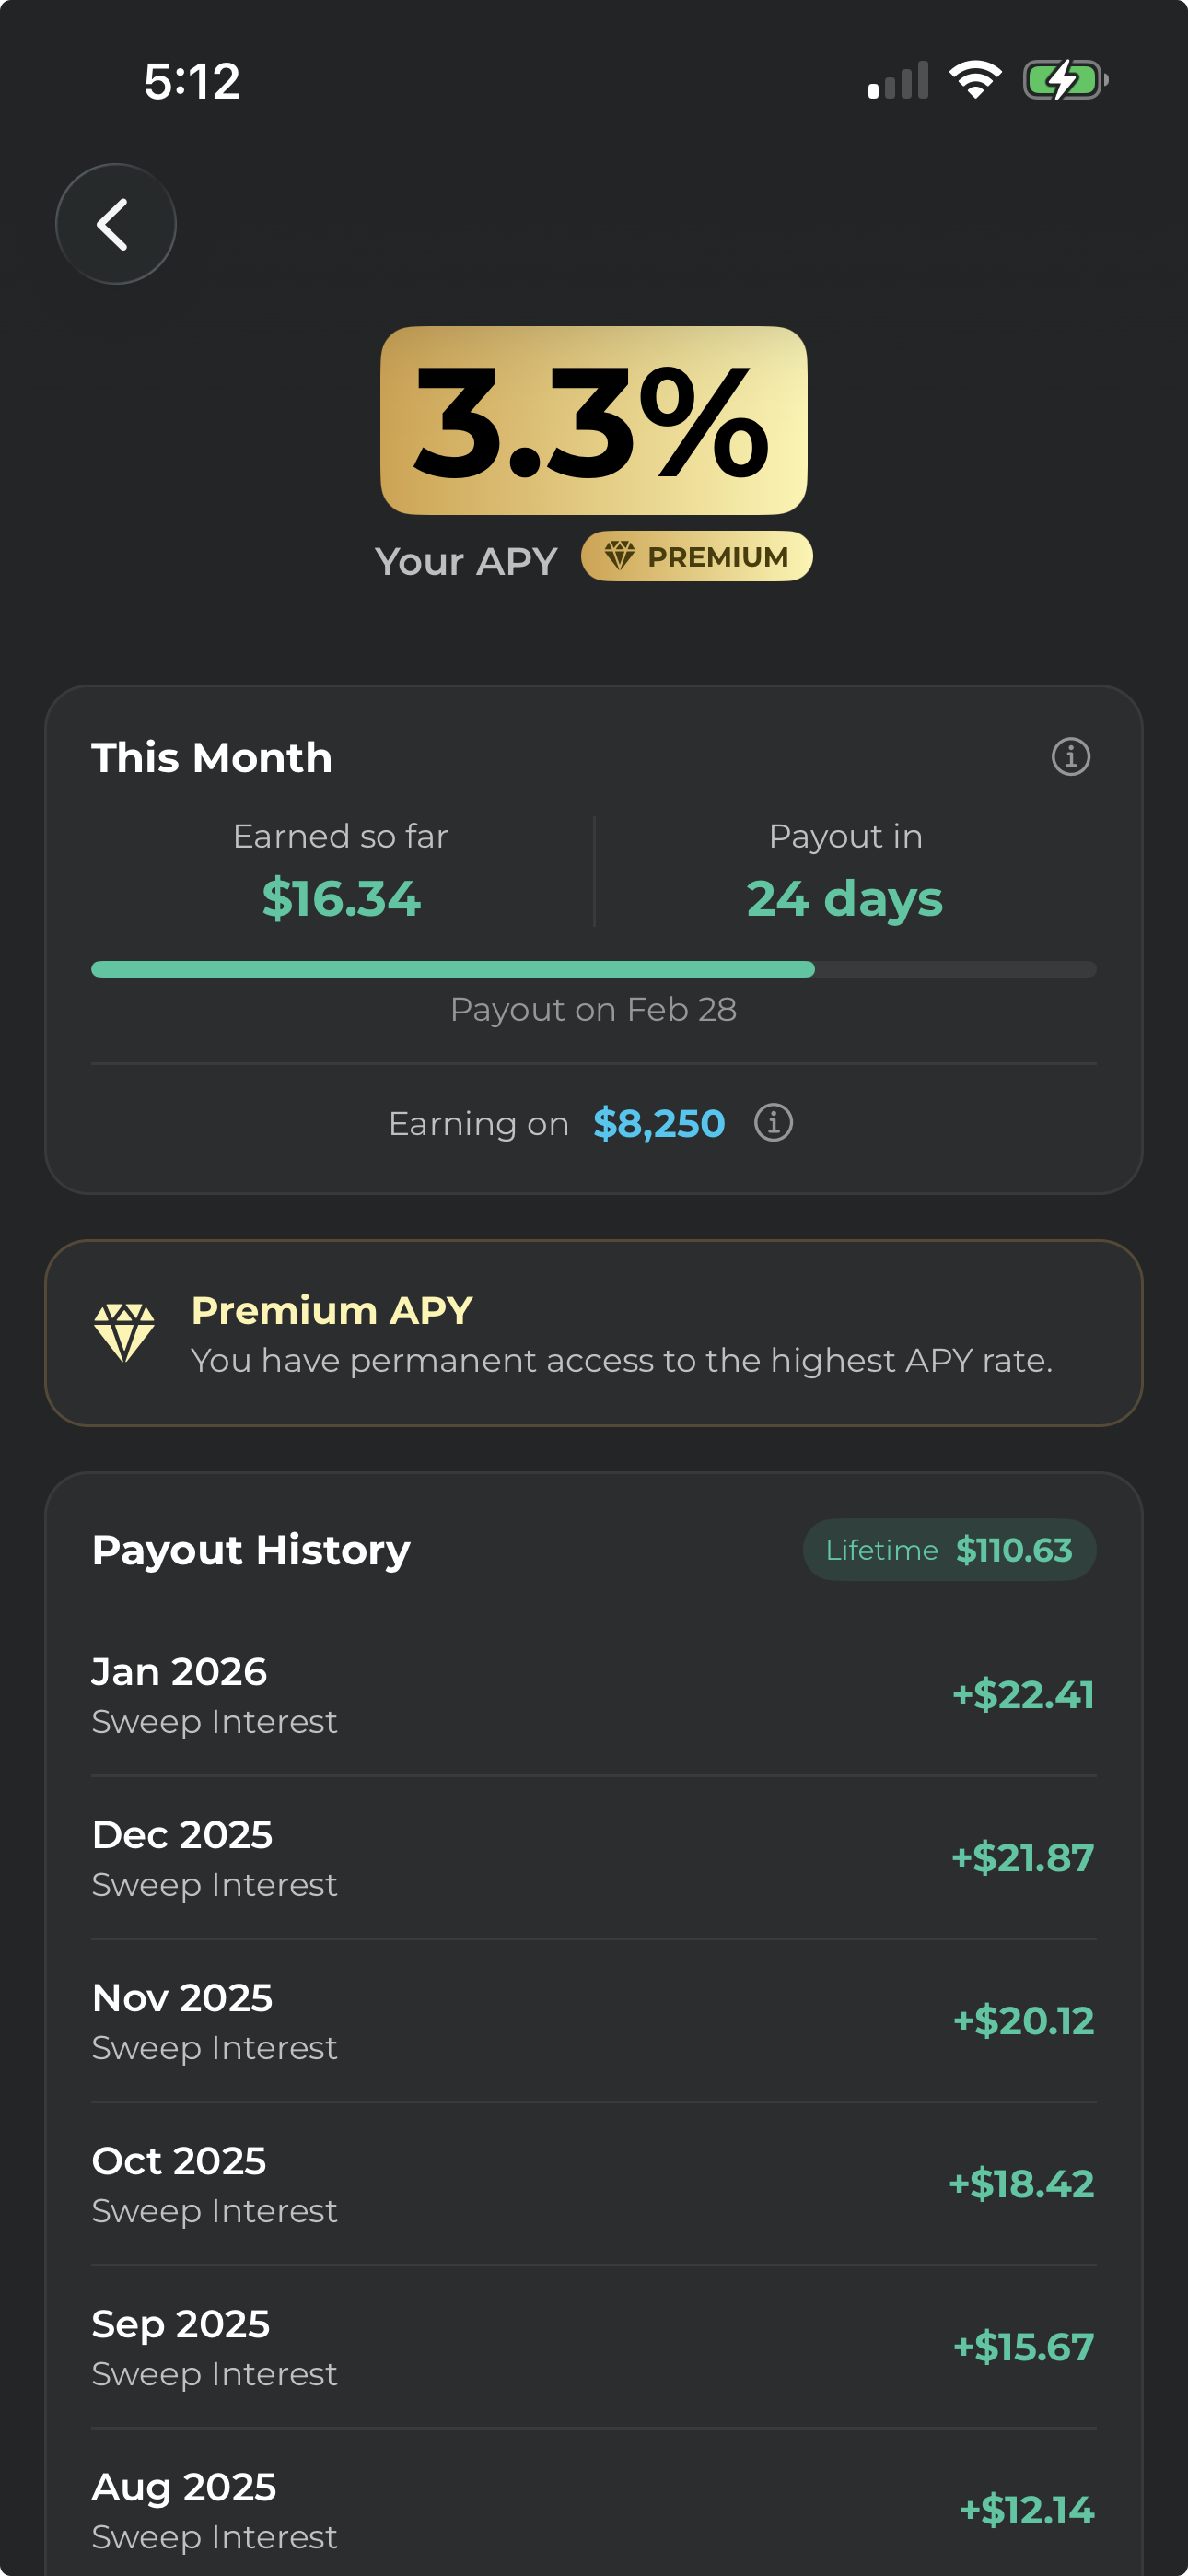Tap the PREMIUM label pill

(x=697, y=557)
